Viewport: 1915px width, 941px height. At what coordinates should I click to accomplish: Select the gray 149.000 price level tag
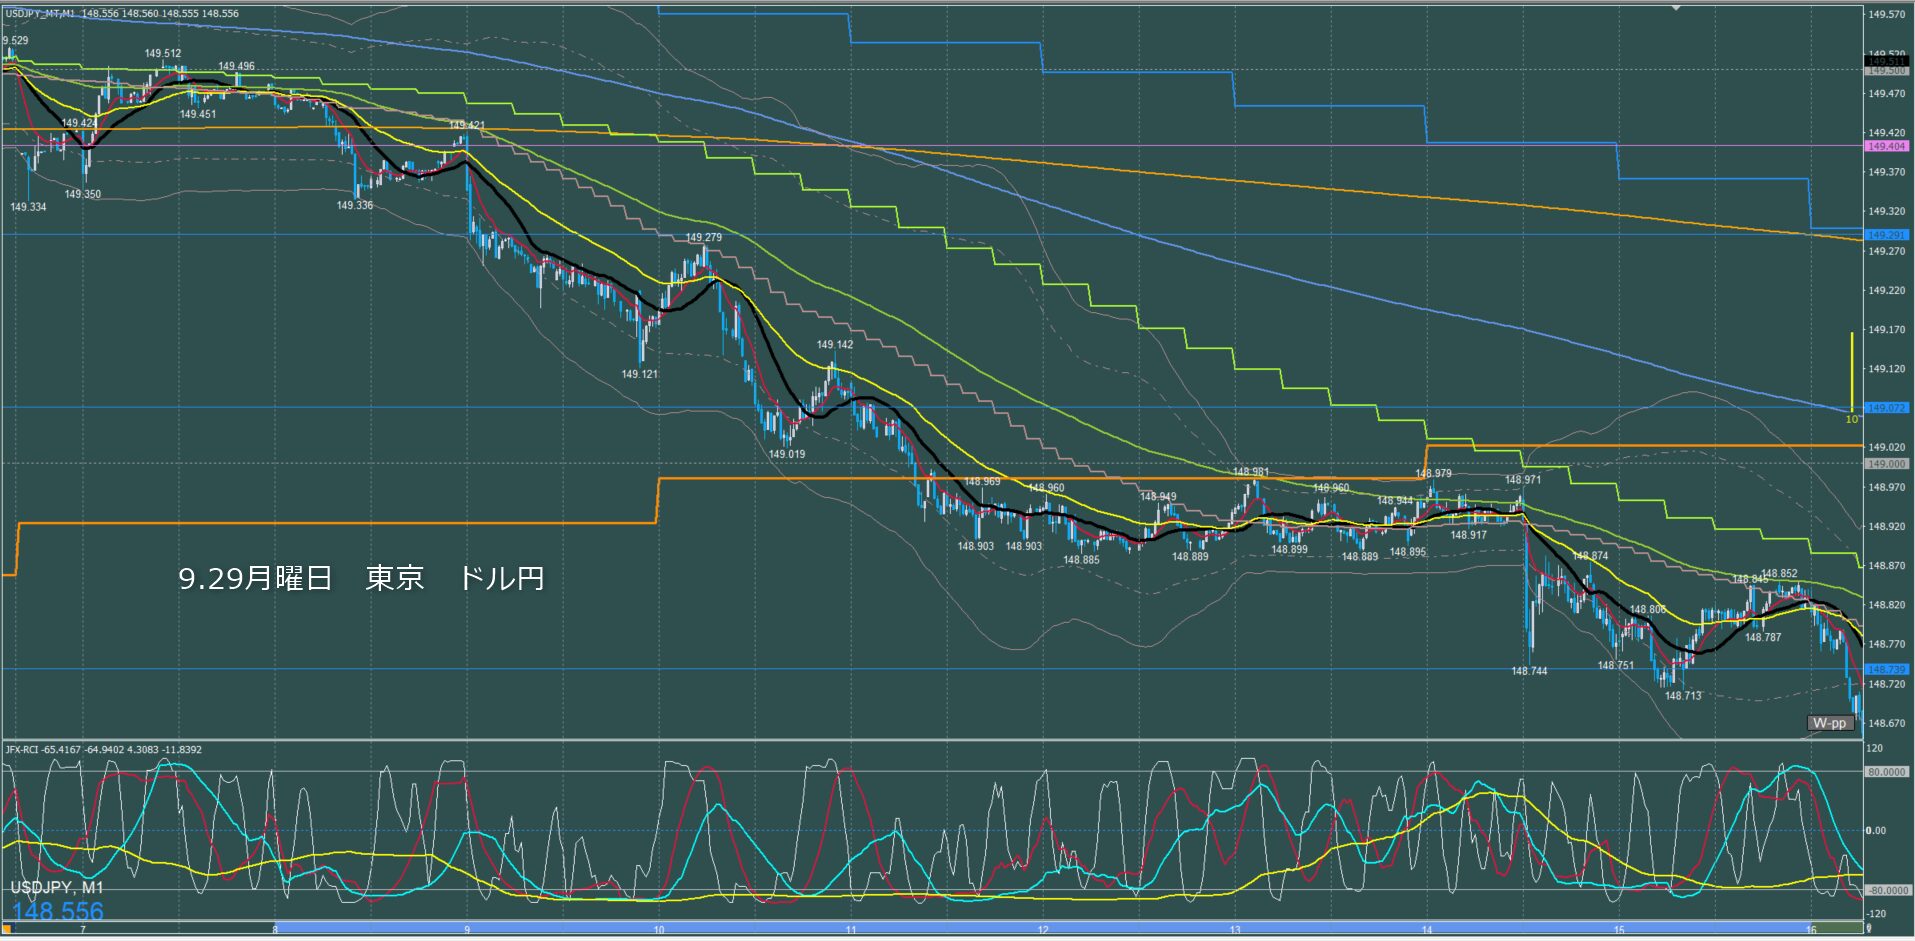point(1886,464)
